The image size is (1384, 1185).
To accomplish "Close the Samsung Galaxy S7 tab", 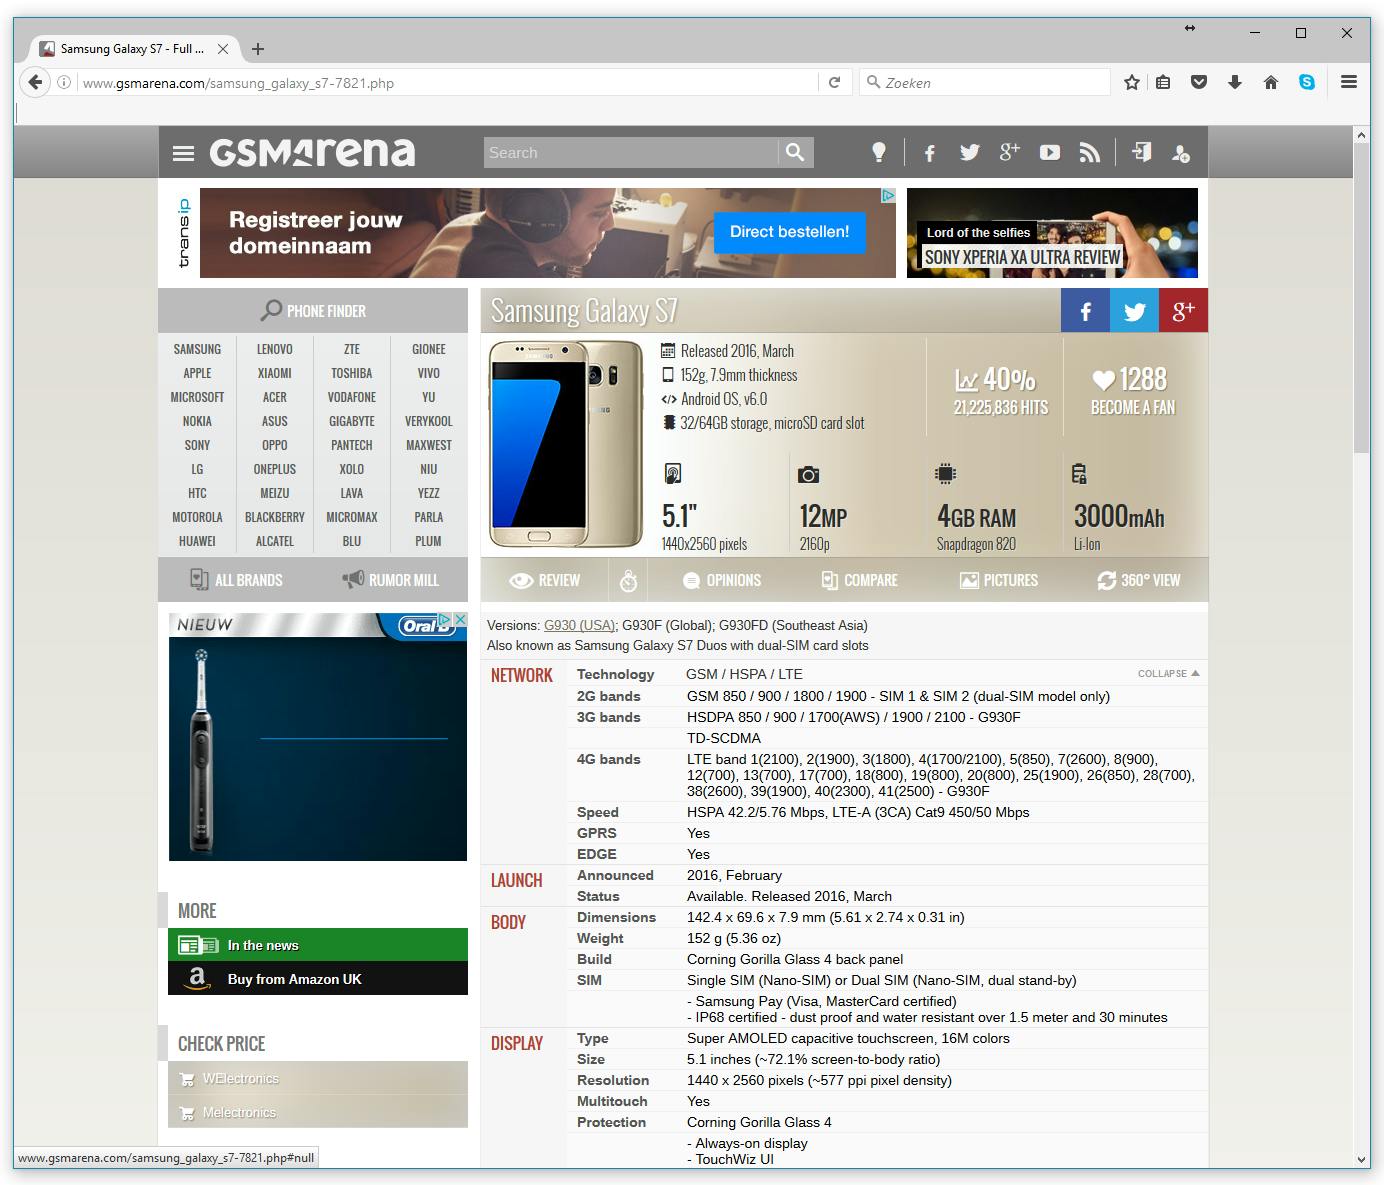I will click(x=223, y=48).
